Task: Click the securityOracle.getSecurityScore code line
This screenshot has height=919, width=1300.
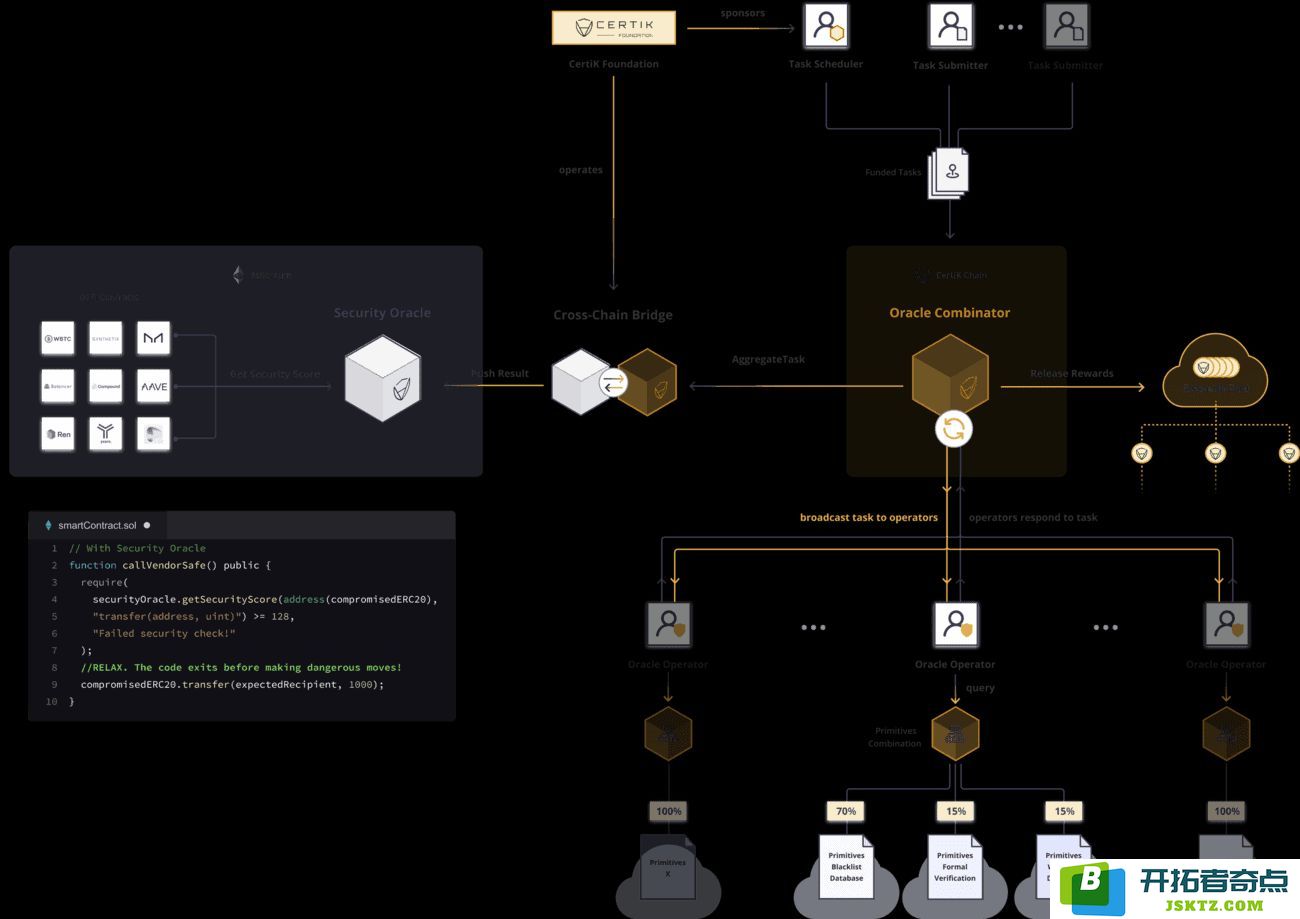Action: click(265, 599)
